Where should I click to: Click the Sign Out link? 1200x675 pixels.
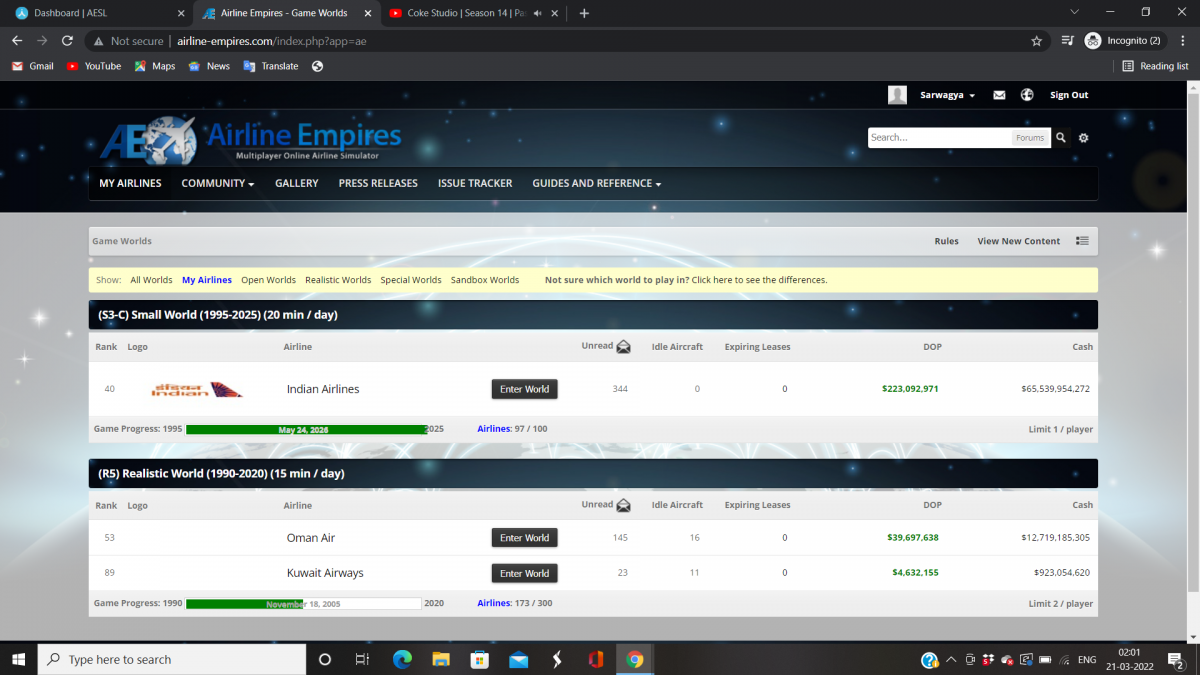pos(1069,95)
